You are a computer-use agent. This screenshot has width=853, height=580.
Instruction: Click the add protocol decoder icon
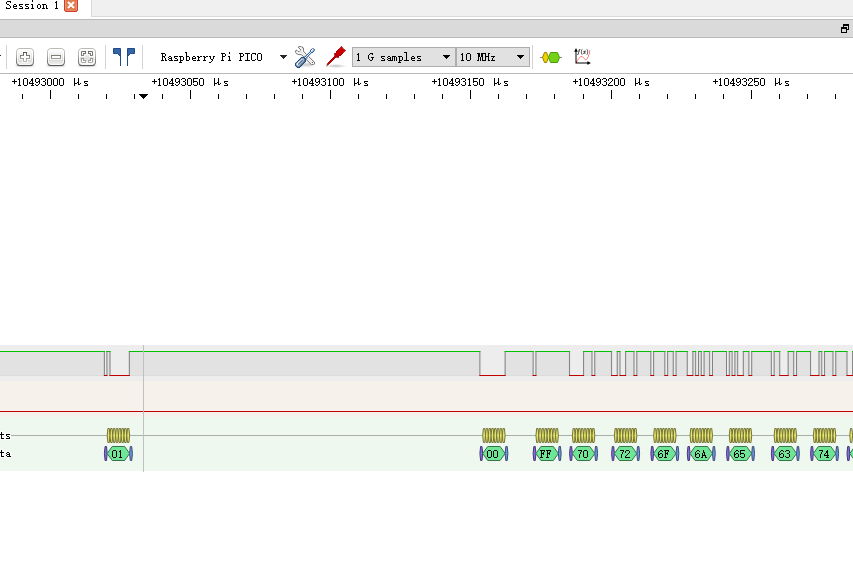(550, 57)
